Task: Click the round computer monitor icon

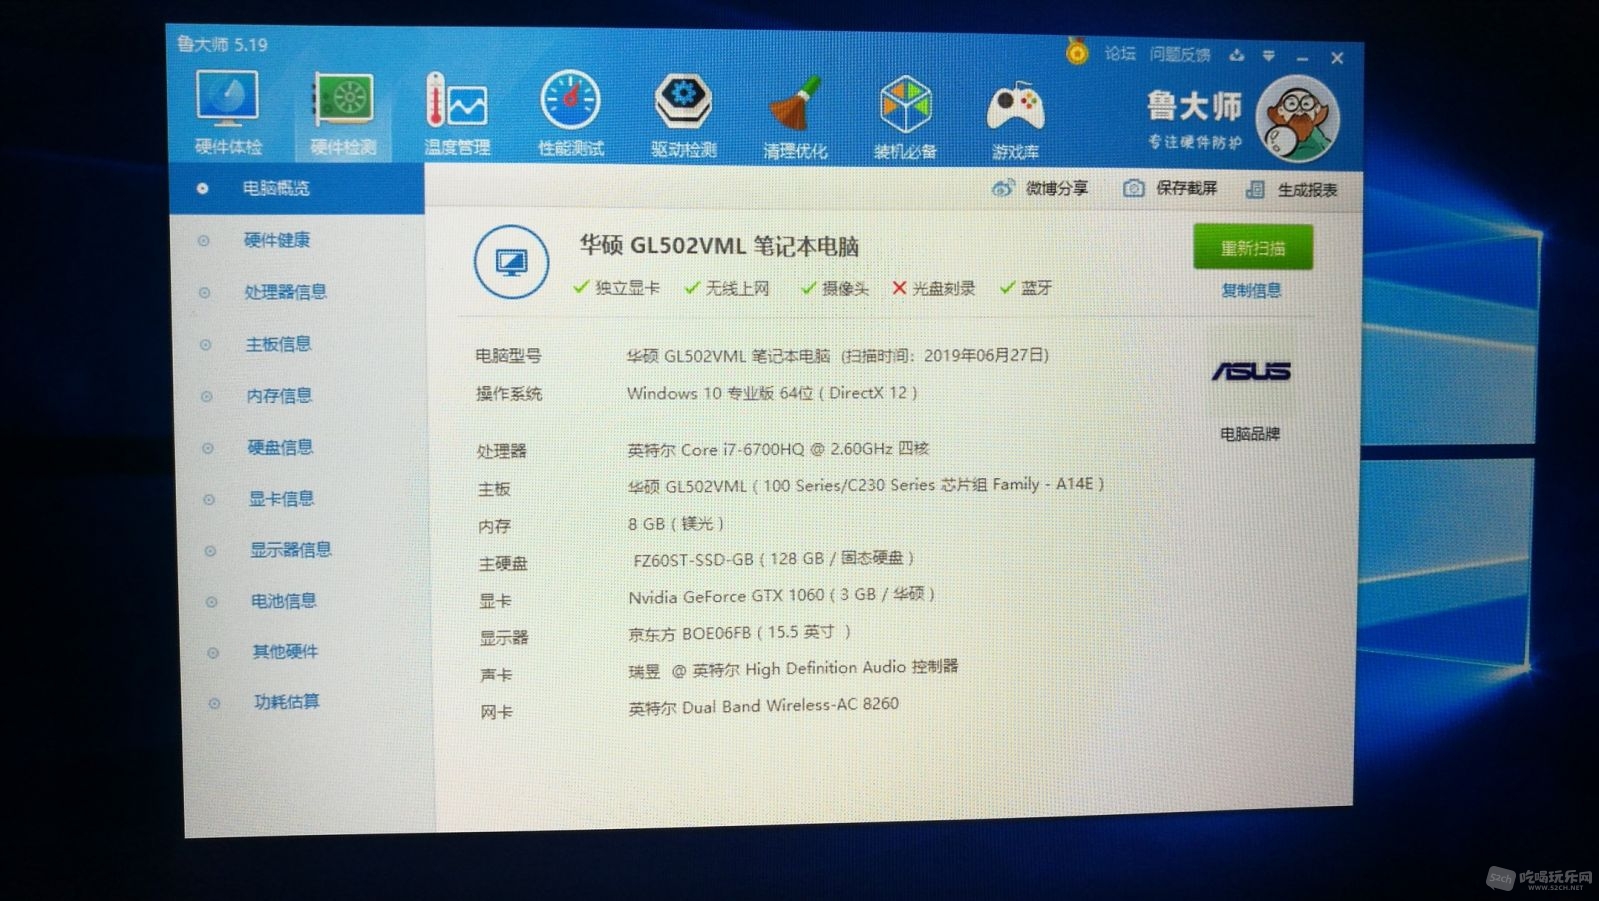Action: pos(511,262)
